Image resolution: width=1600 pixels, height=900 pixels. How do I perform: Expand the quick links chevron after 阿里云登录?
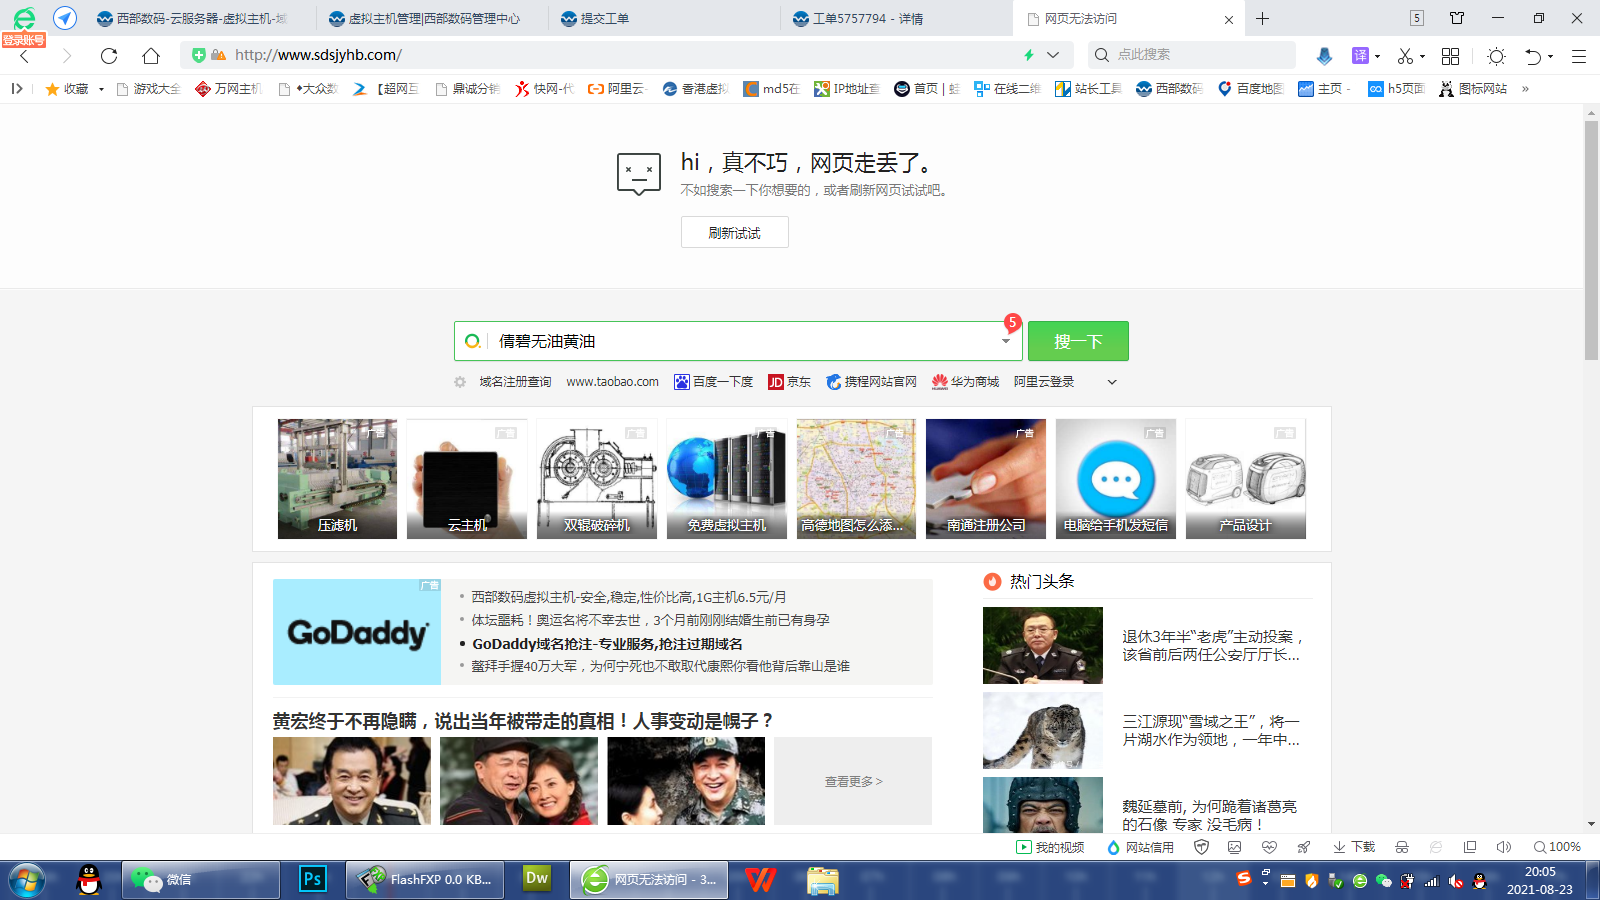[x=1111, y=382]
